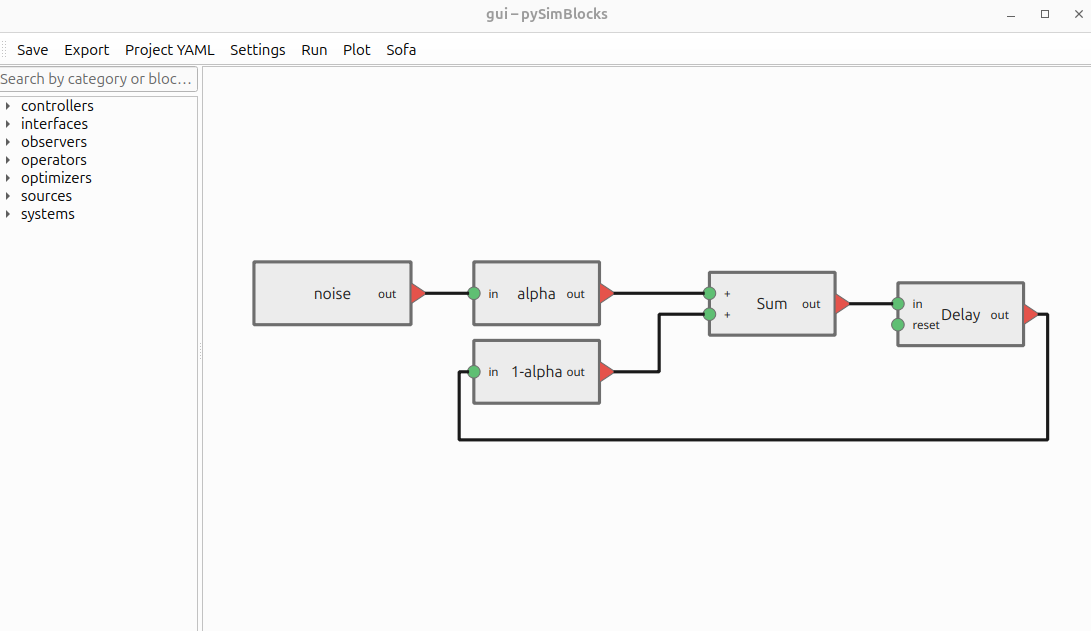Click the noise block's red output connector
Image resolution: width=1091 pixels, height=631 pixels.
[x=419, y=293]
